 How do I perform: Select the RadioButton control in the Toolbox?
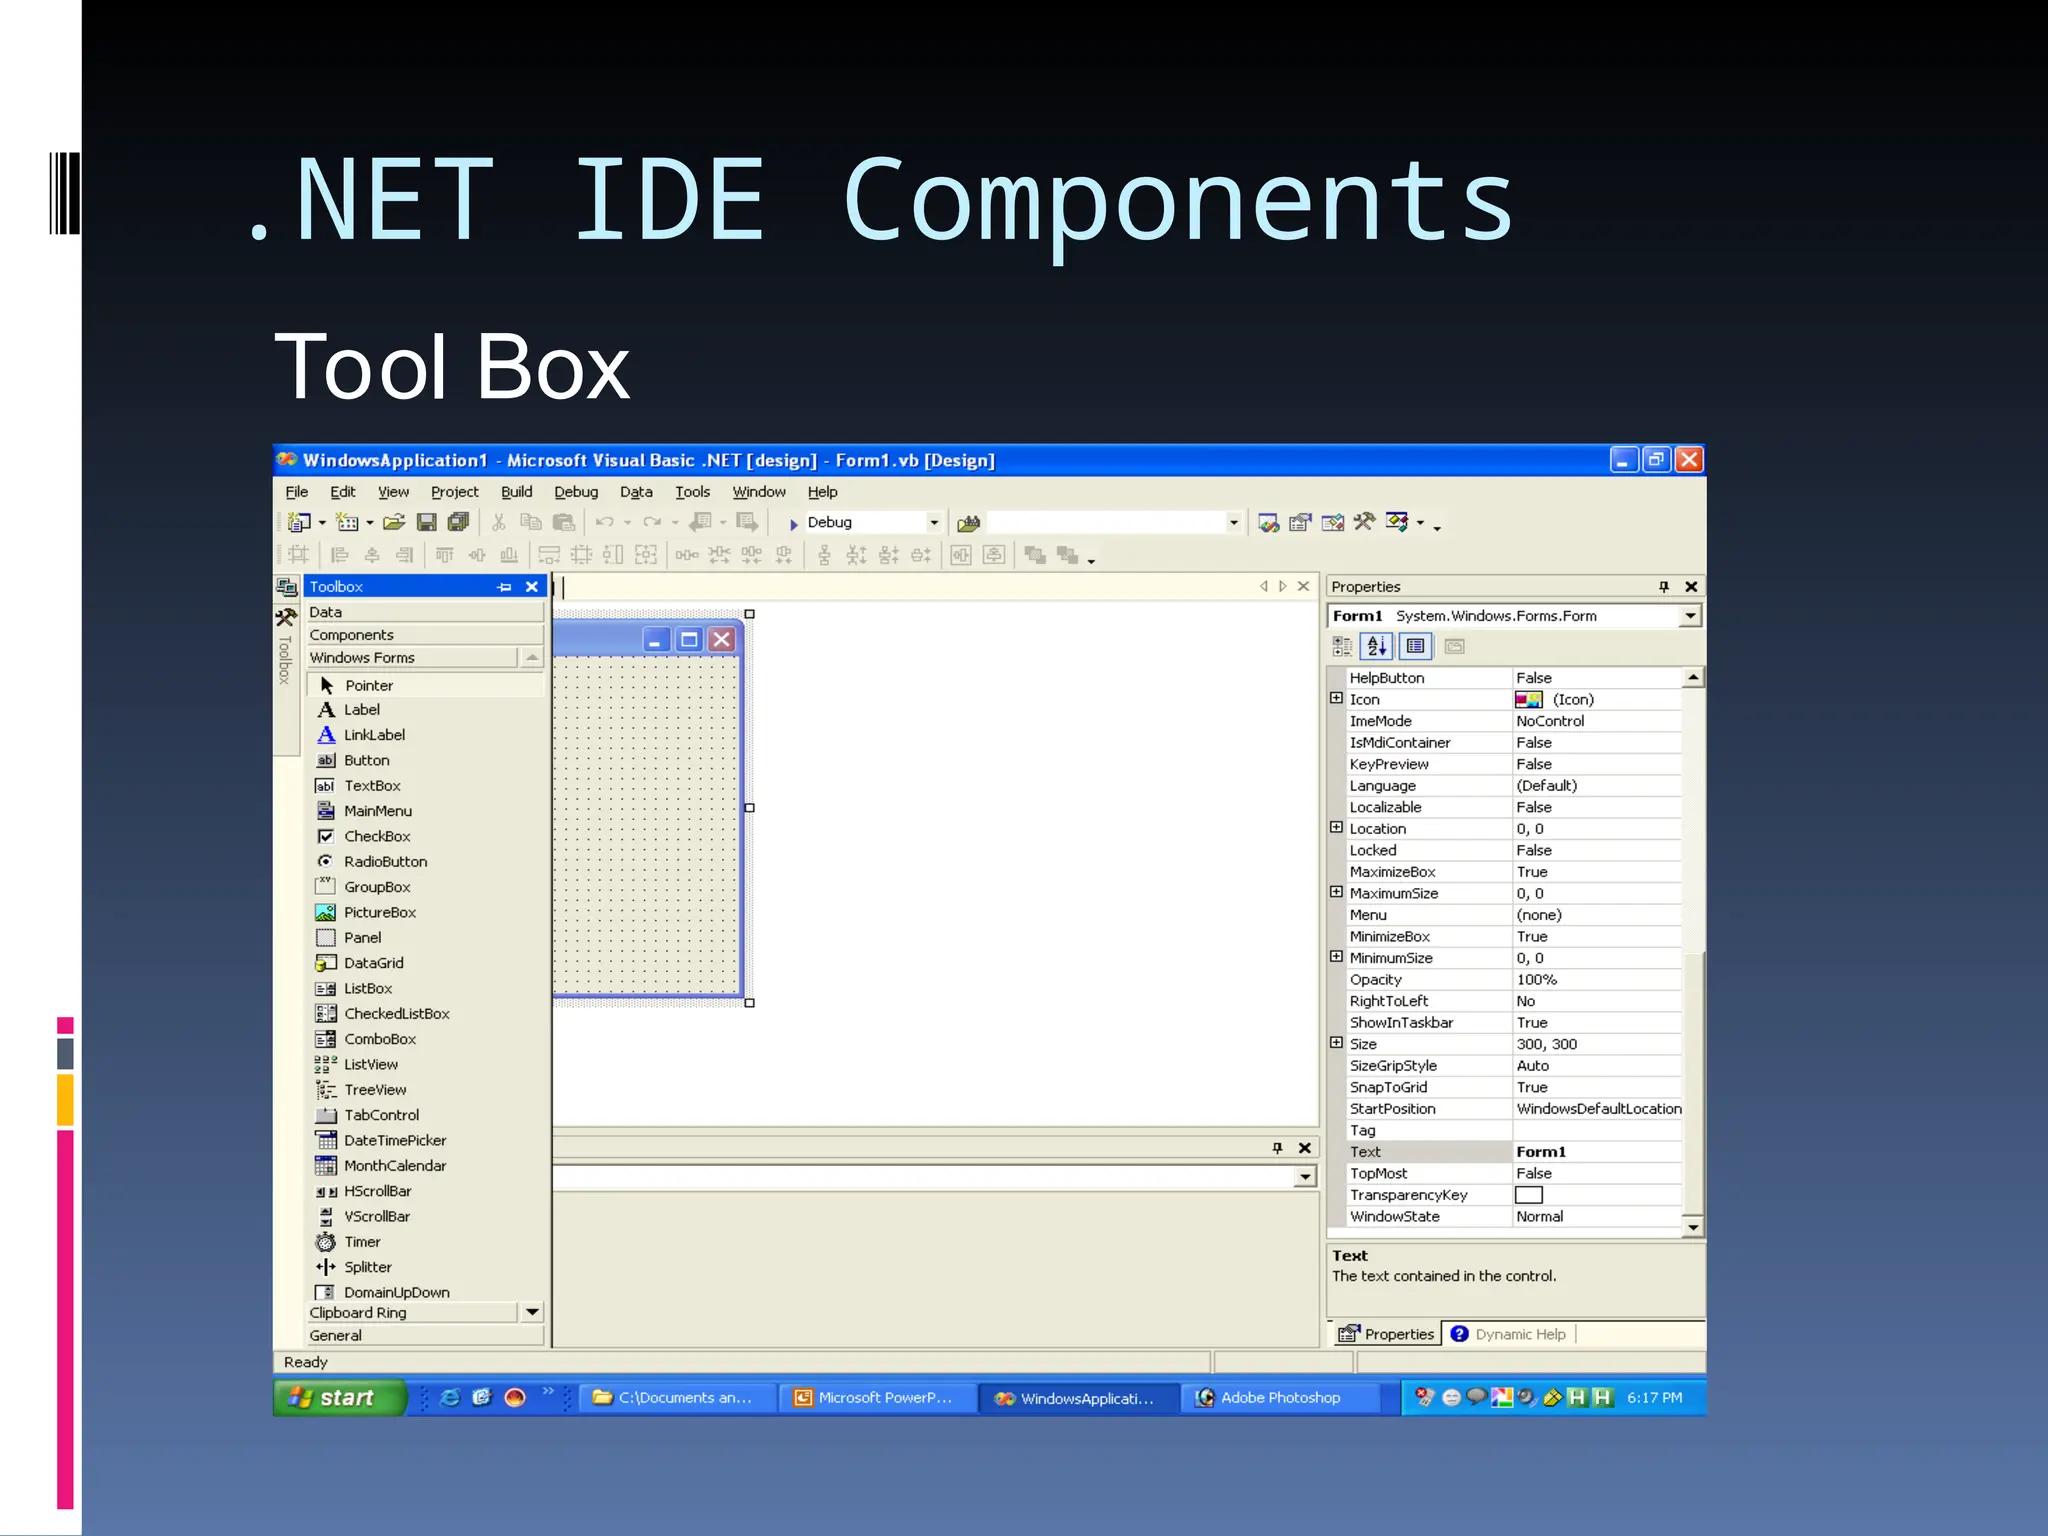[x=427, y=861]
